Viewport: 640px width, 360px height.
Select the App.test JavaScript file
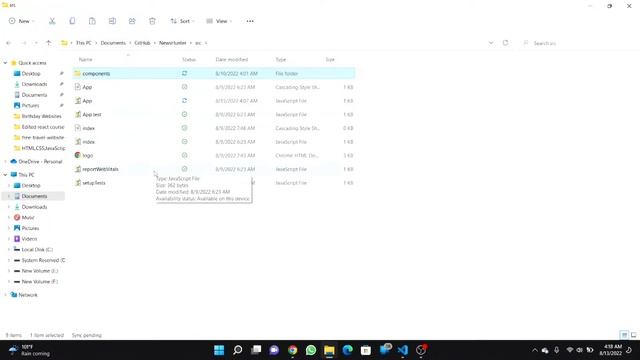[x=214, y=114]
